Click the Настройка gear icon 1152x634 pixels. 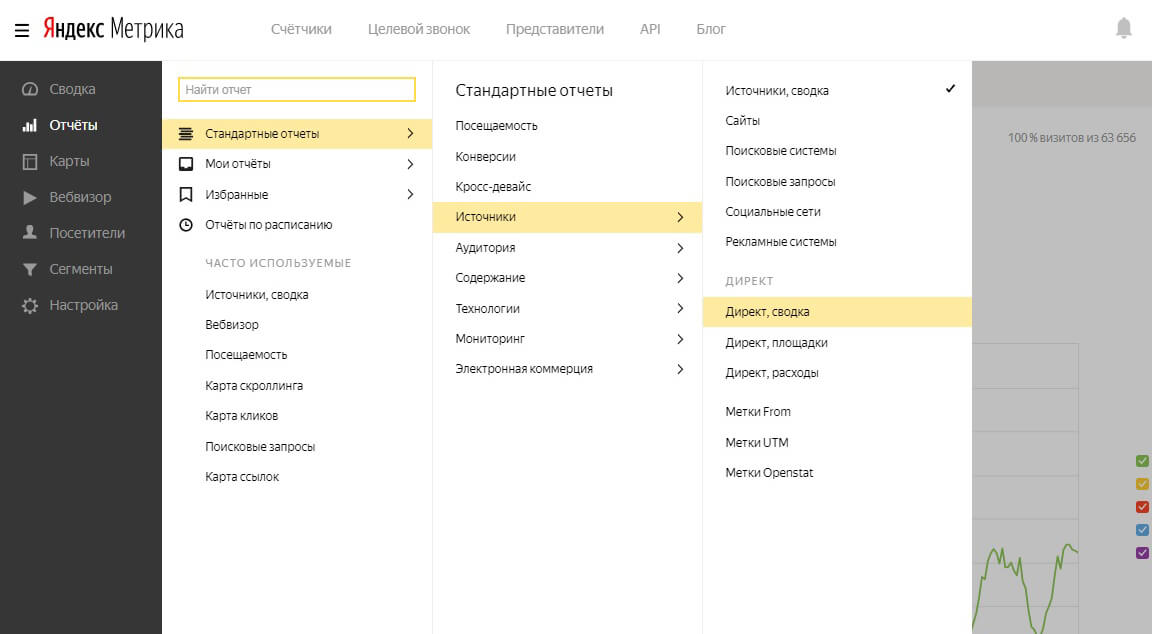tap(30, 305)
